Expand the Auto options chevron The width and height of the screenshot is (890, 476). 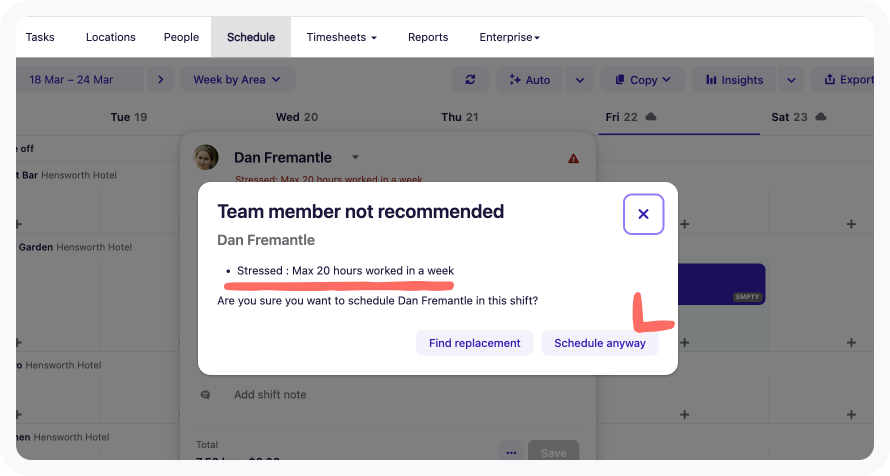pos(580,79)
